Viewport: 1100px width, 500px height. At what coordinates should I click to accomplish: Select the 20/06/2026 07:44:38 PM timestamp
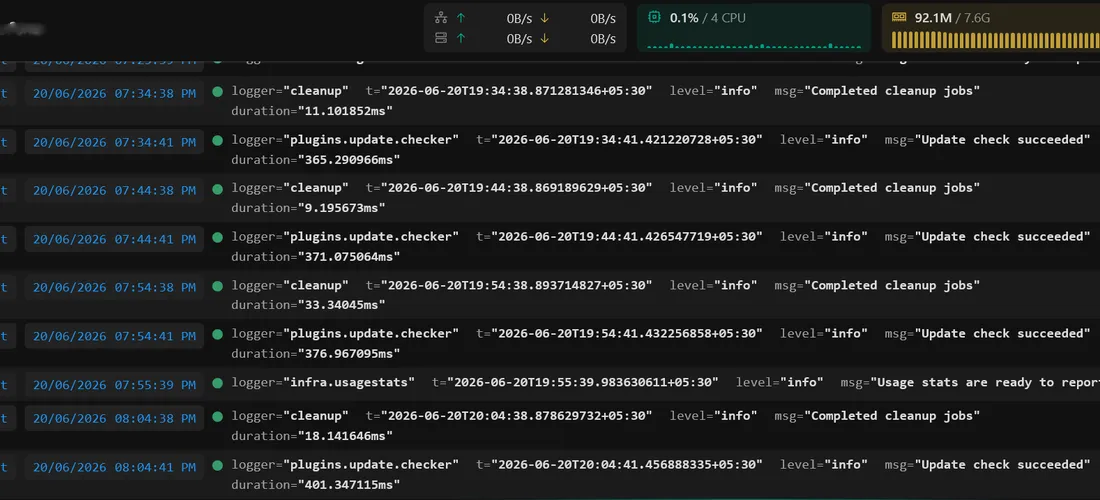114,190
